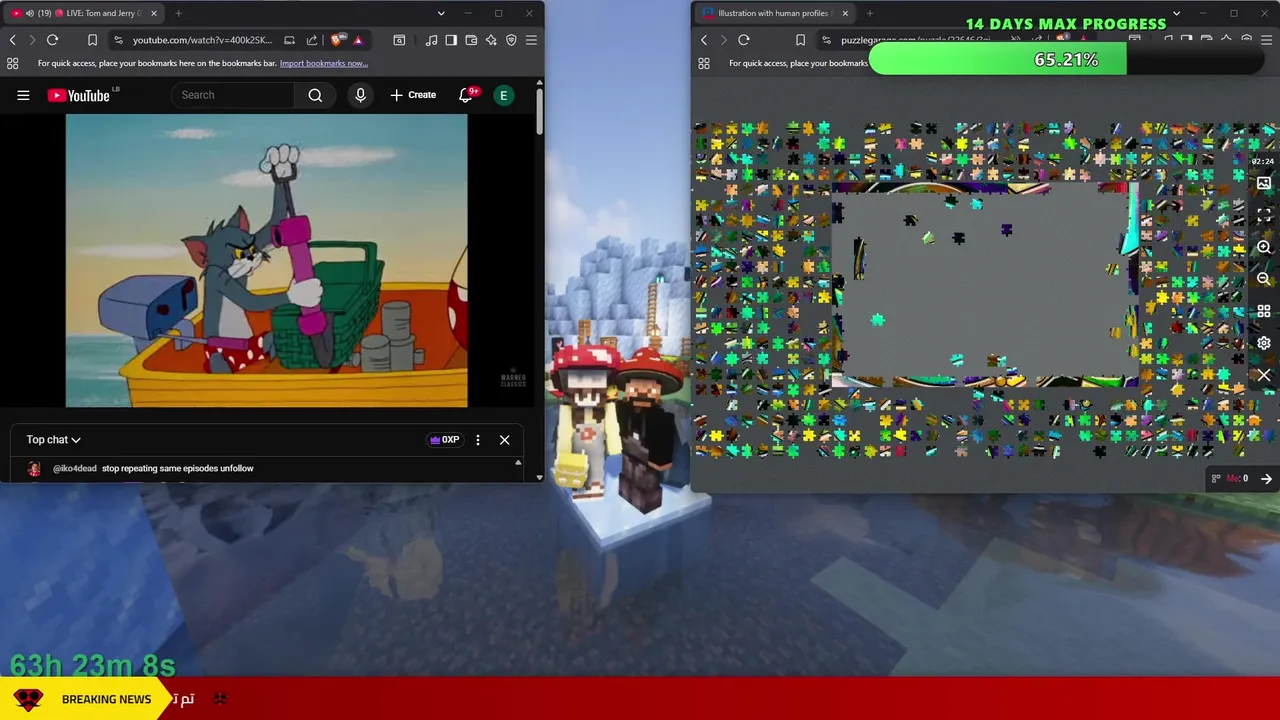Click the 02:24 puzzle timer
The height and width of the screenshot is (720, 1280).
pyautogui.click(x=1263, y=161)
